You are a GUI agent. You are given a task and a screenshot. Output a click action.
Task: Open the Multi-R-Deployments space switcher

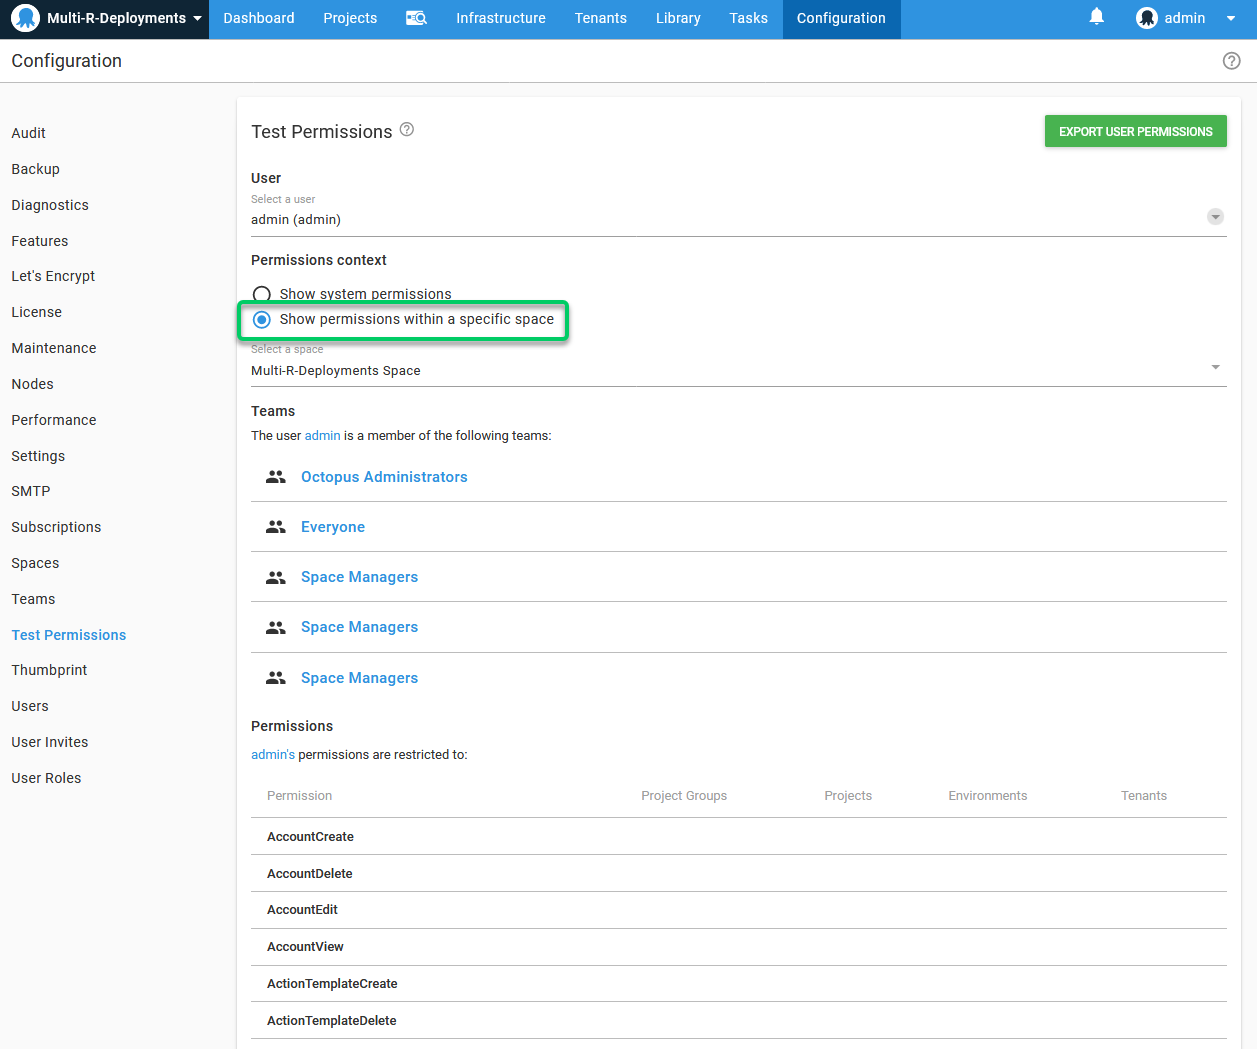115,18
